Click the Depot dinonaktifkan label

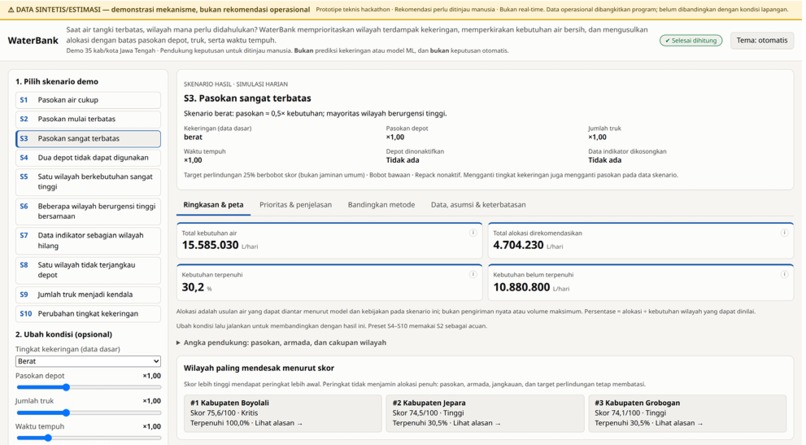click(415, 151)
